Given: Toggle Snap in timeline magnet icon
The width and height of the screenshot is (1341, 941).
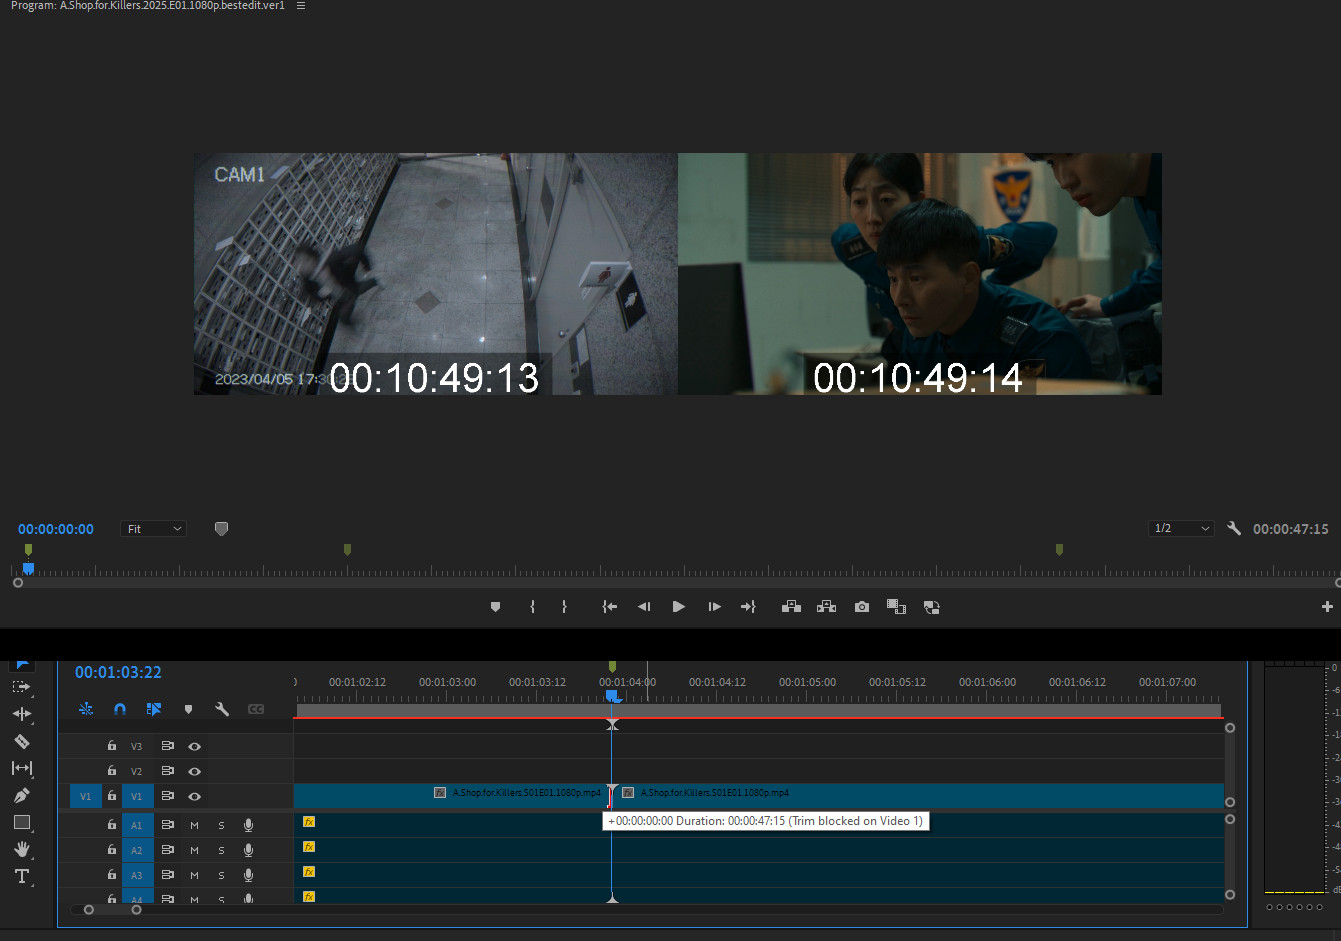Looking at the screenshot, I should tap(120, 709).
